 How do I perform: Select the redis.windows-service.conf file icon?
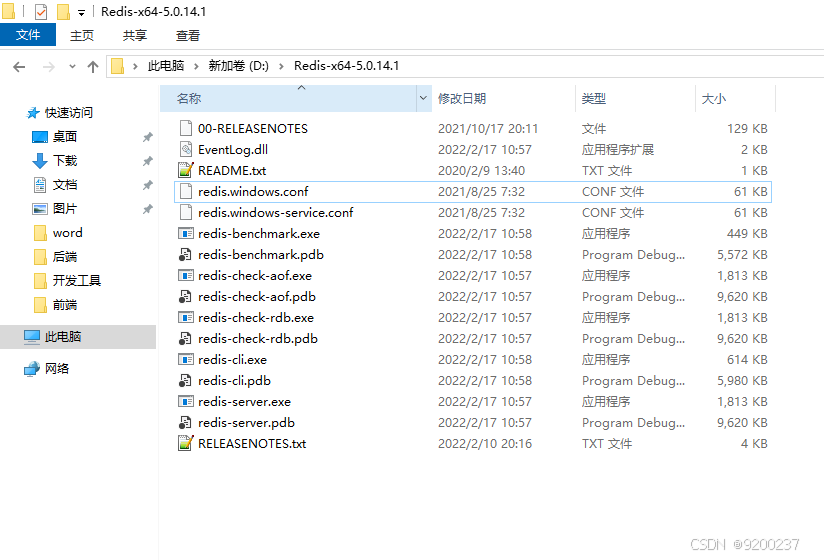[x=186, y=212]
